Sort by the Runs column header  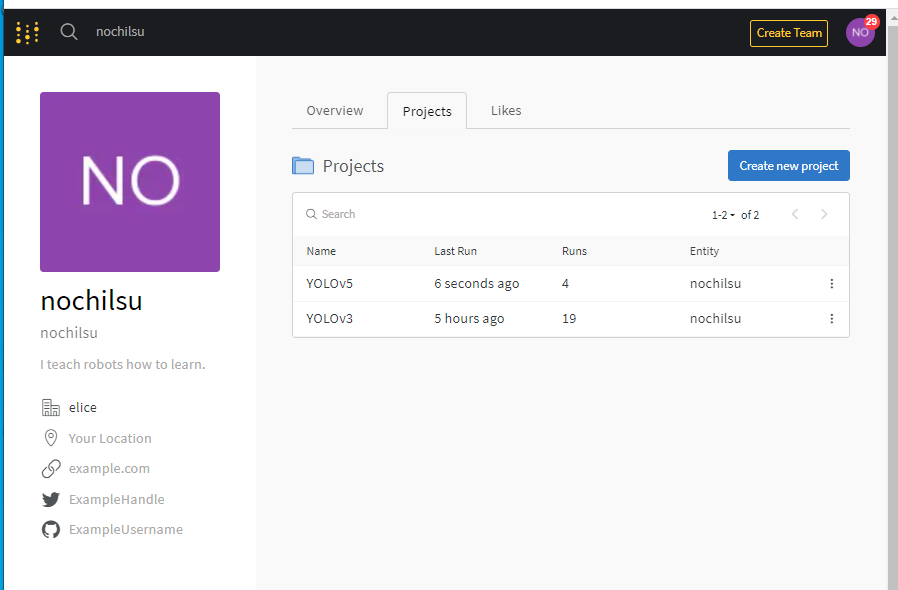pos(574,251)
